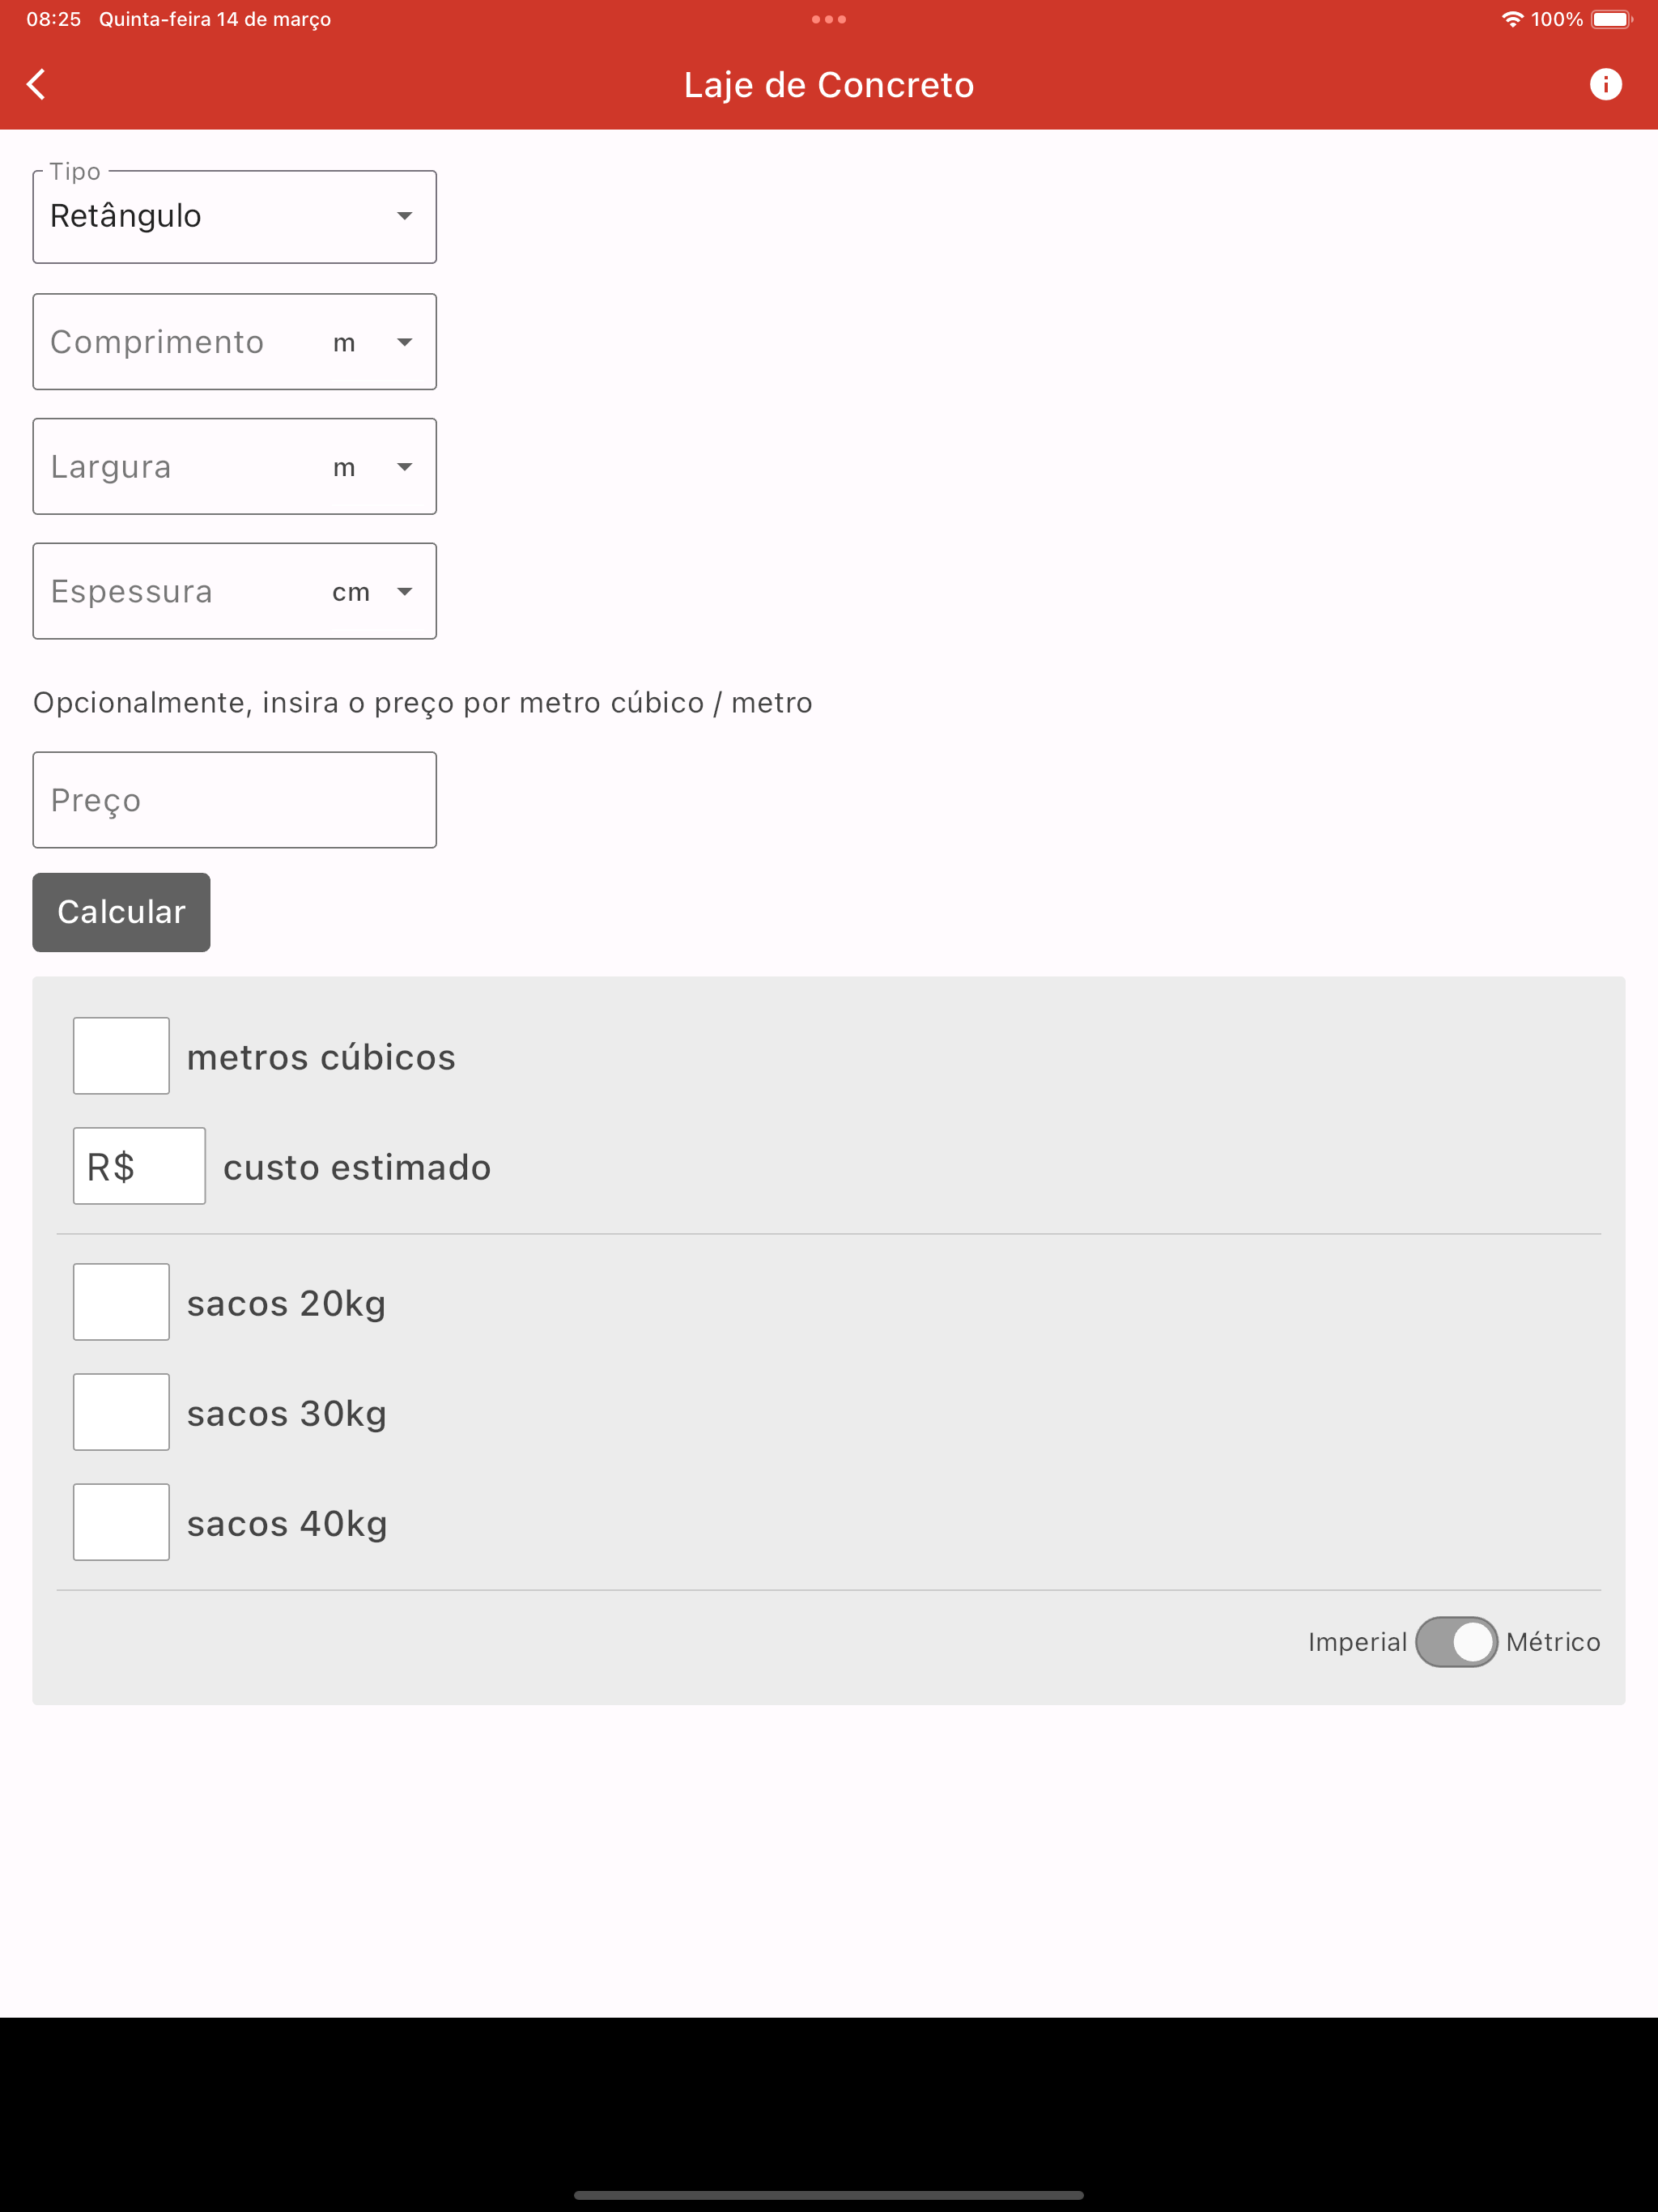Select the metros cúbicos result box
1658x2212 pixels.
pyautogui.click(x=121, y=1055)
